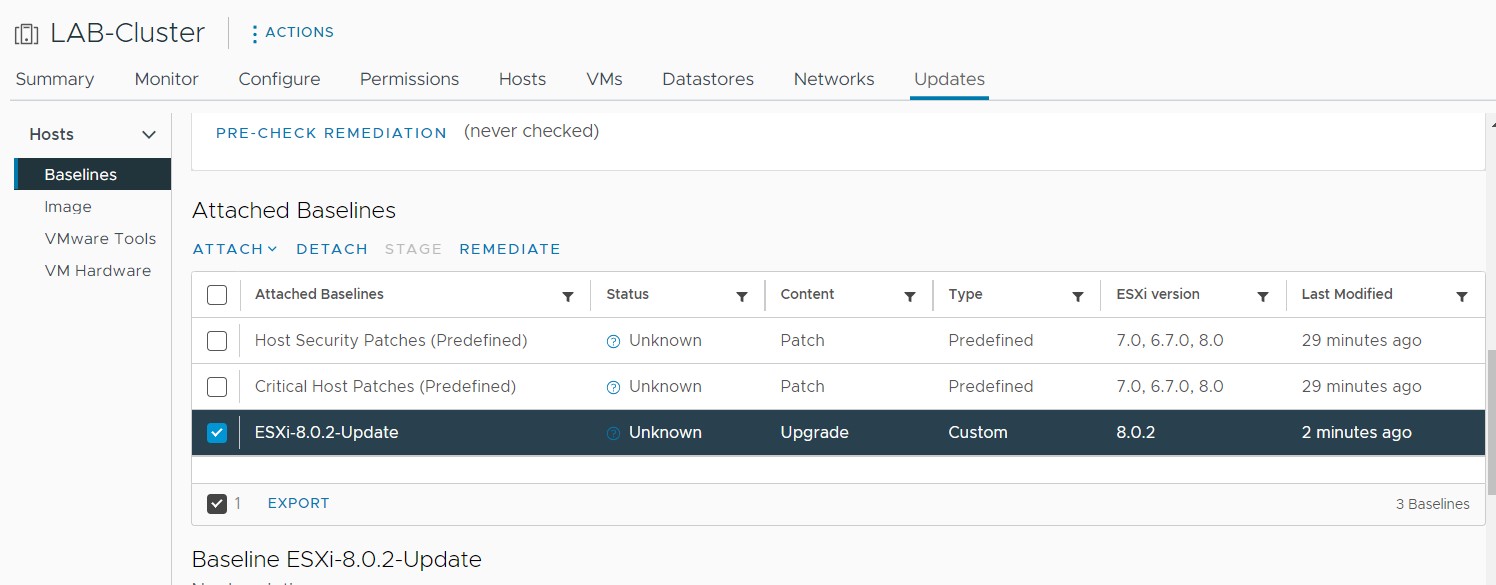
Task: Open the Permissions tab
Action: (410, 79)
